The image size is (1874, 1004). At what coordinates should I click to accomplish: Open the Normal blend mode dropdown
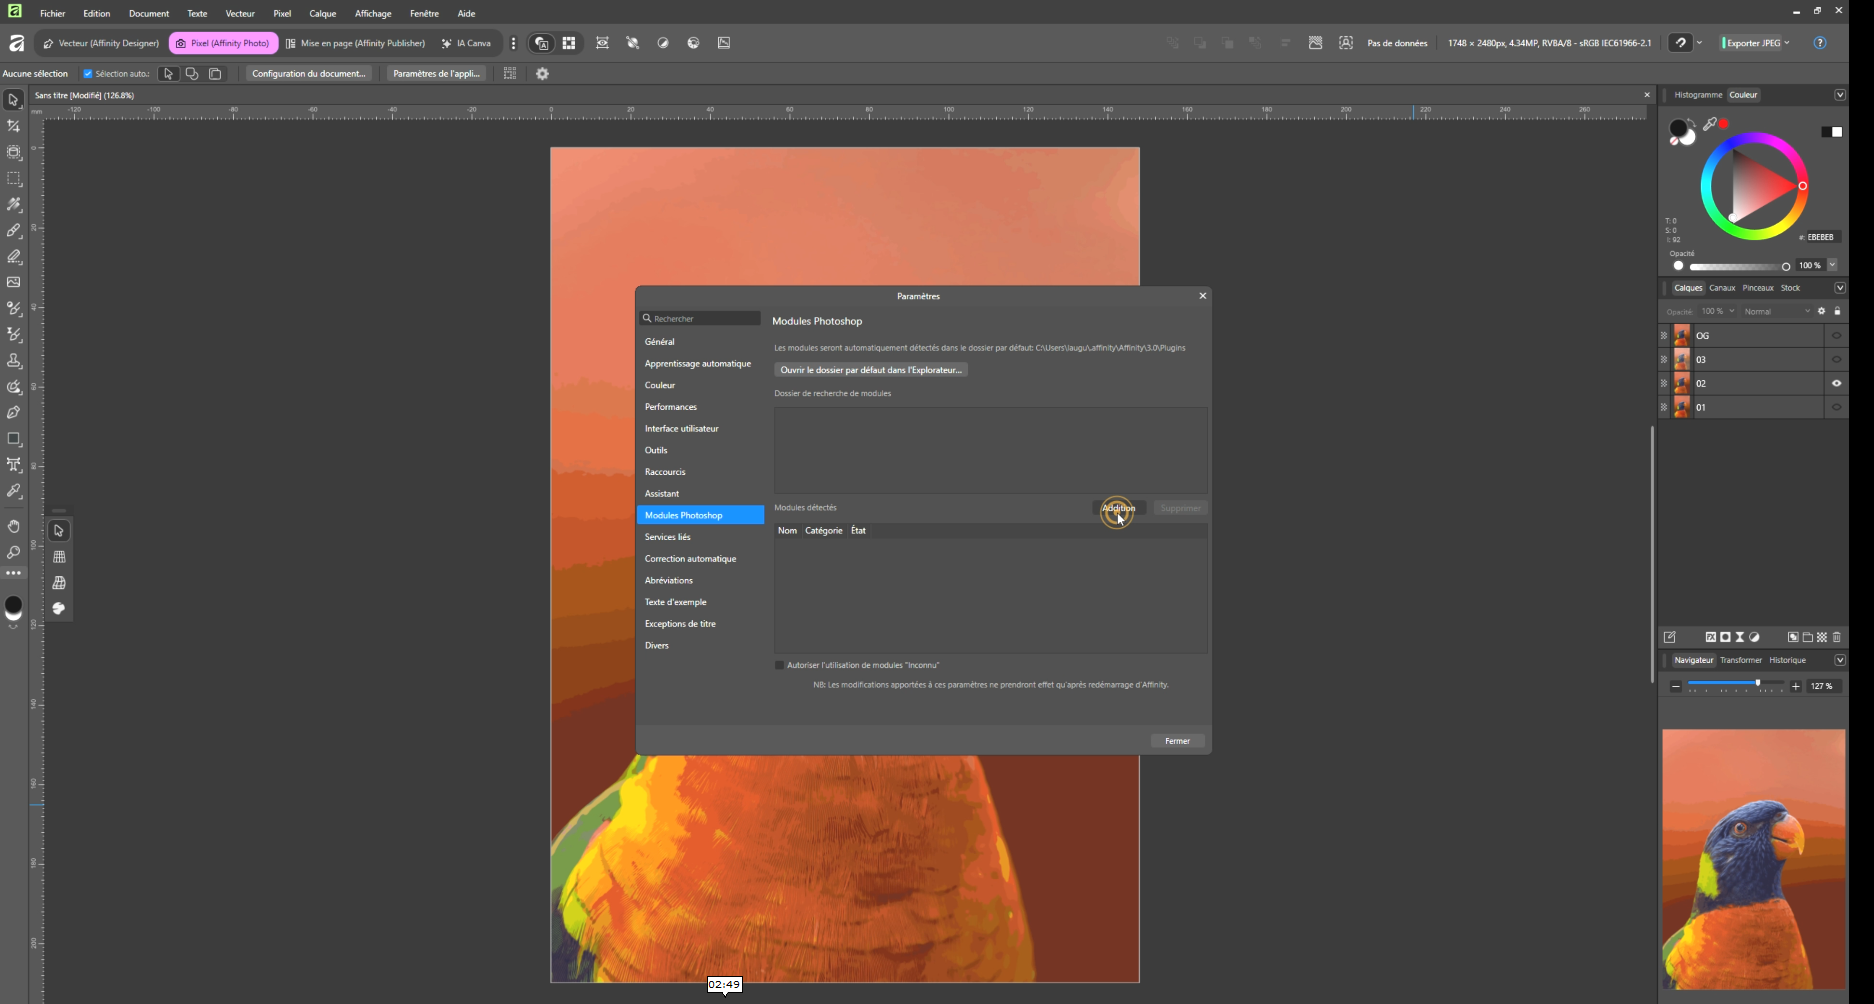tap(1776, 312)
